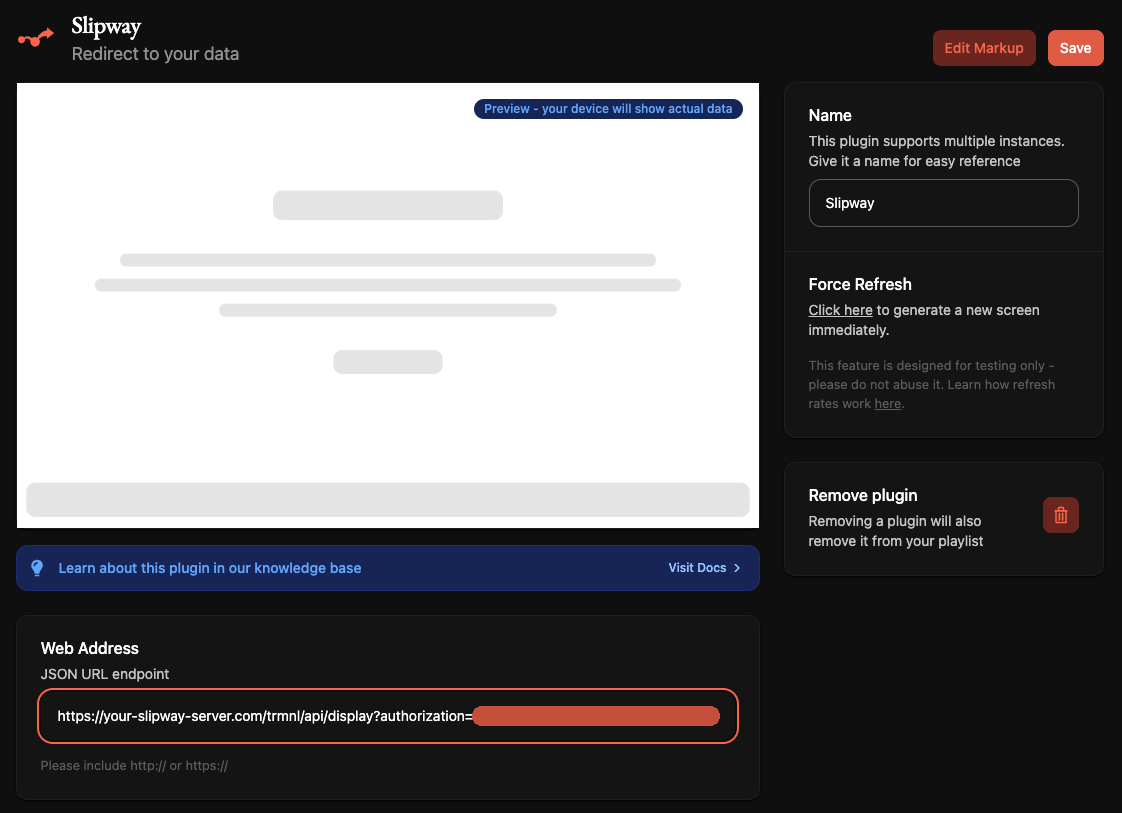The image size is (1122, 813).
Task: Click the plugin Name input field
Action: [943, 203]
